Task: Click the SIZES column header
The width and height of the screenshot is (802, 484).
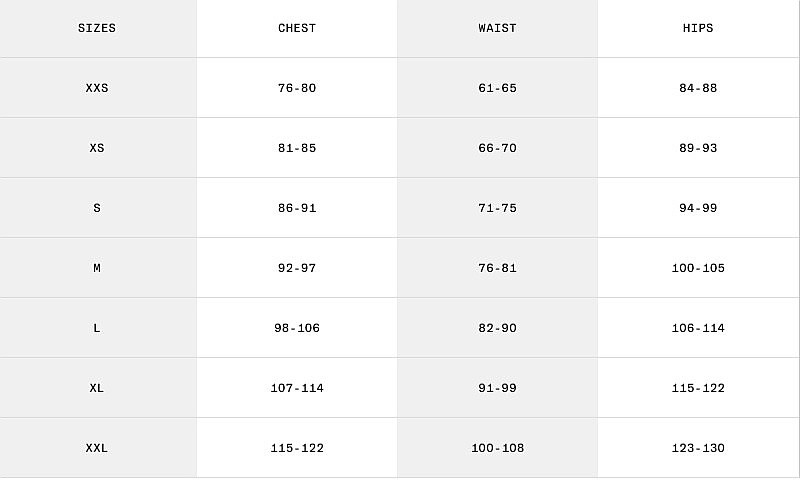Action: (x=97, y=28)
